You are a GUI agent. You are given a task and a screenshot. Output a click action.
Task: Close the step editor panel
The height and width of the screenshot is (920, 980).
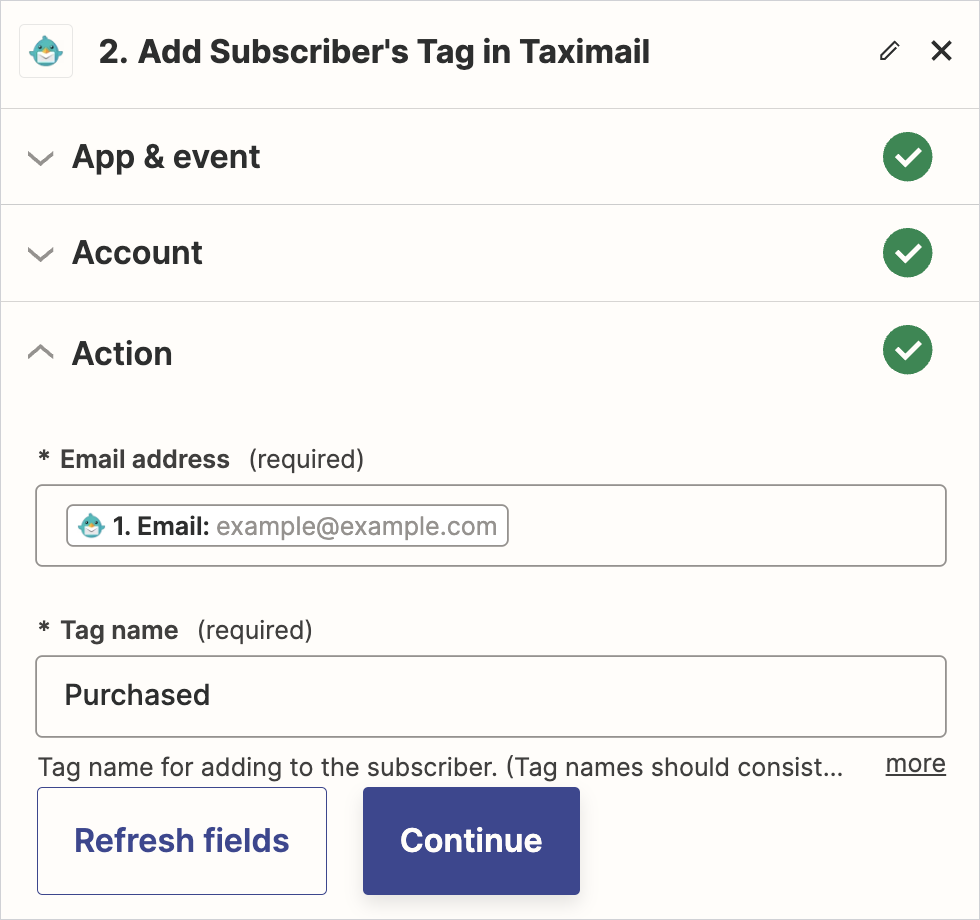(941, 51)
